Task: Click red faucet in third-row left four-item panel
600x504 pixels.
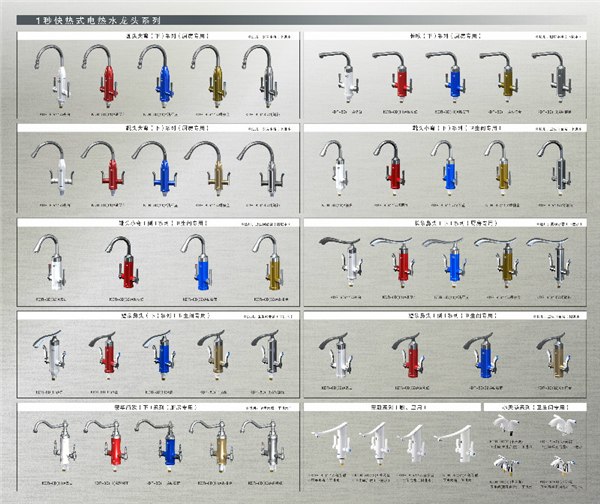Action: (x=122, y=263)
